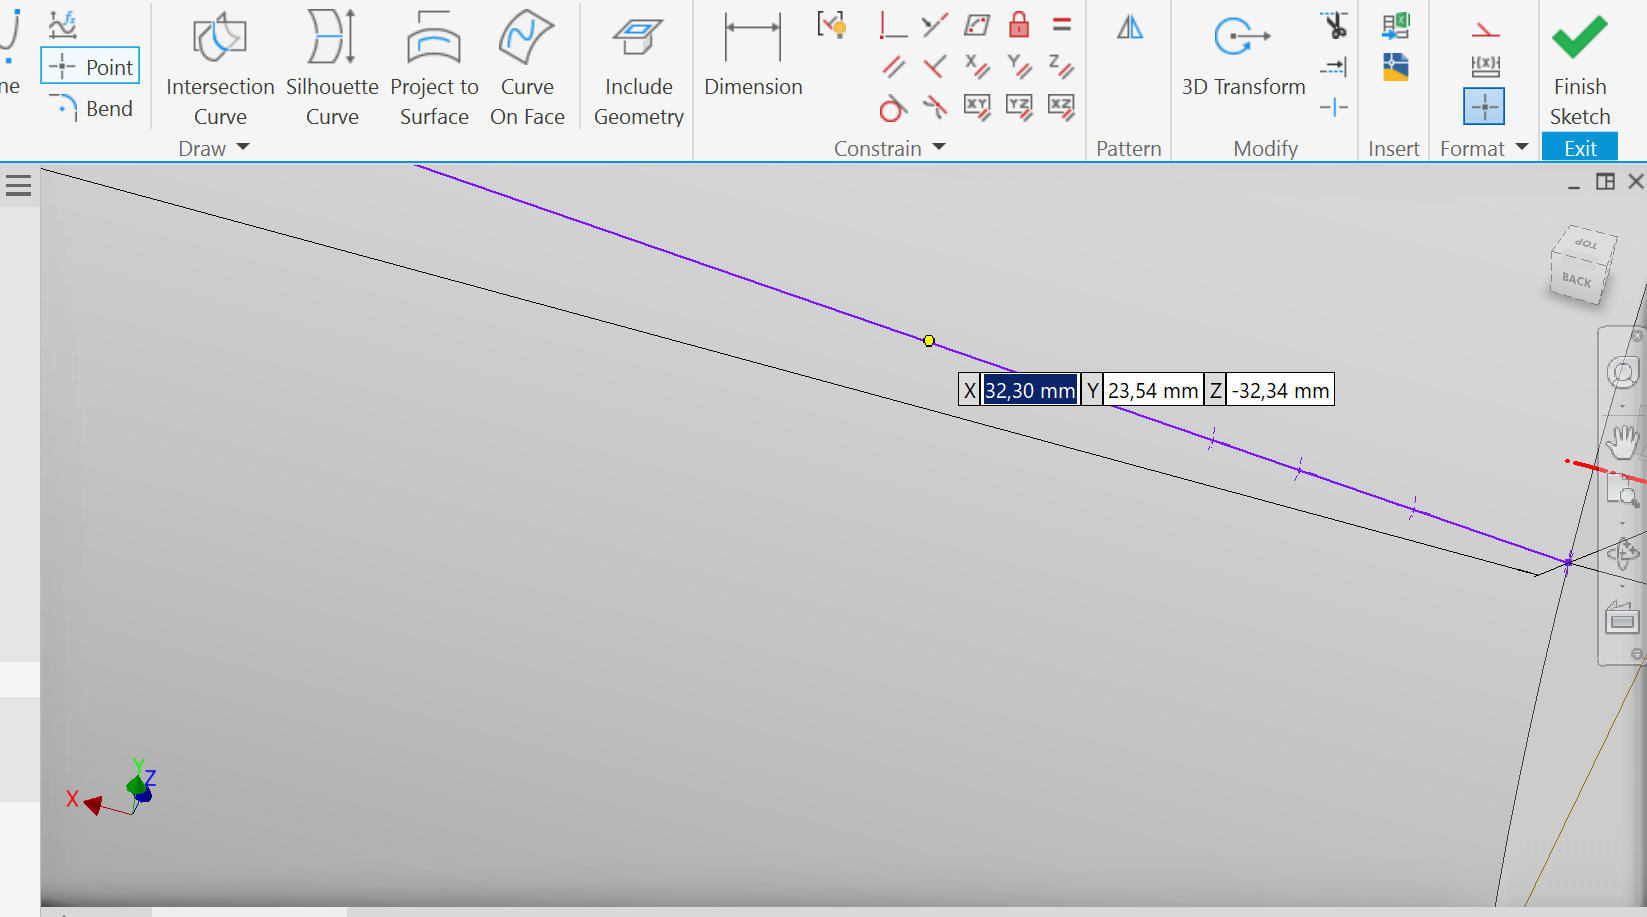Activate the Project to Surface tool

[x=434, y=65]
